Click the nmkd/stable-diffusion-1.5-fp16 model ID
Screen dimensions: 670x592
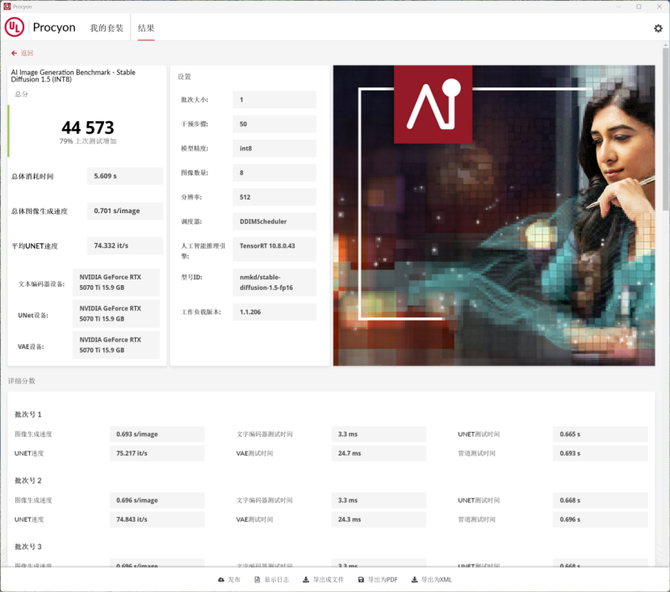274,282
